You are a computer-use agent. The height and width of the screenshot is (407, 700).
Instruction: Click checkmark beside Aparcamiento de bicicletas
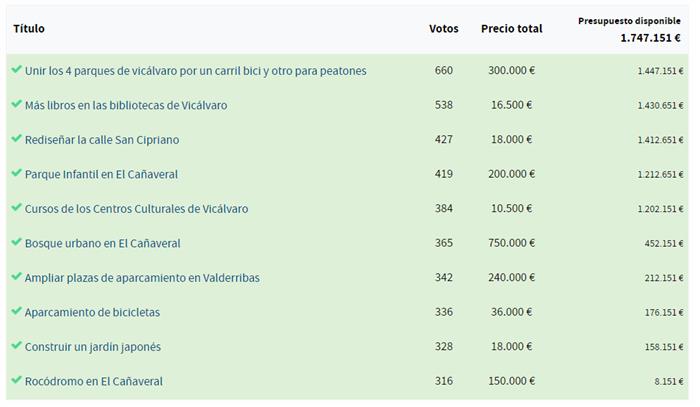point(16,311)
